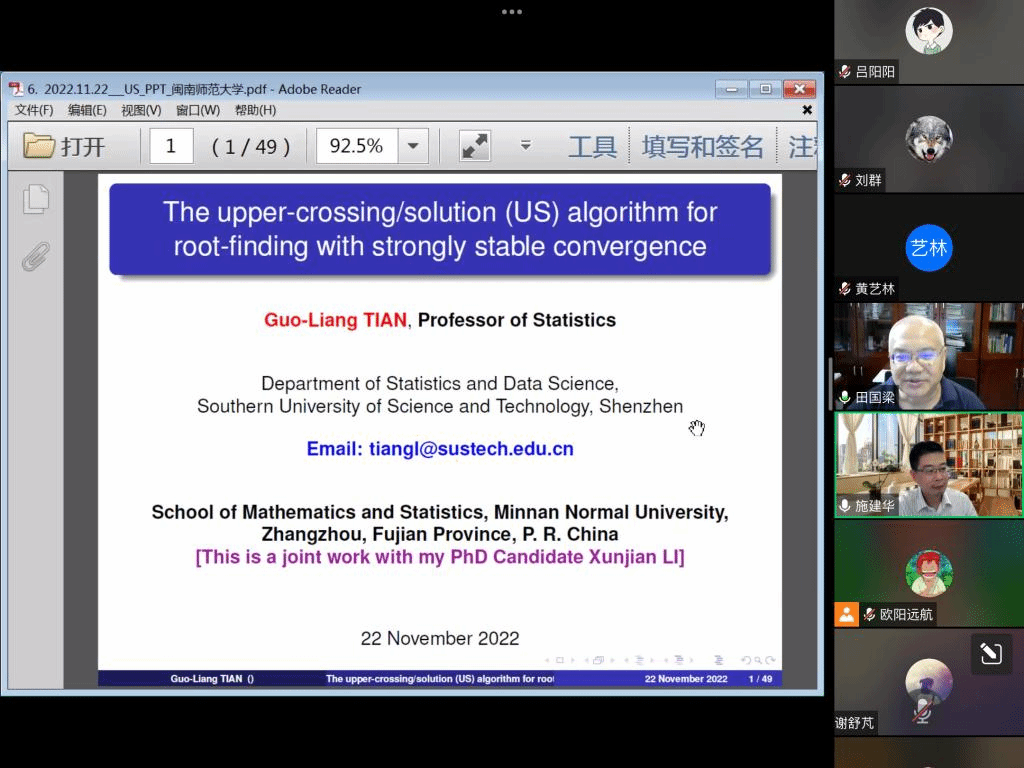Open the 填写和签名 pane
The width and height of the screenshot is (1024, 768).
point(702,147)
